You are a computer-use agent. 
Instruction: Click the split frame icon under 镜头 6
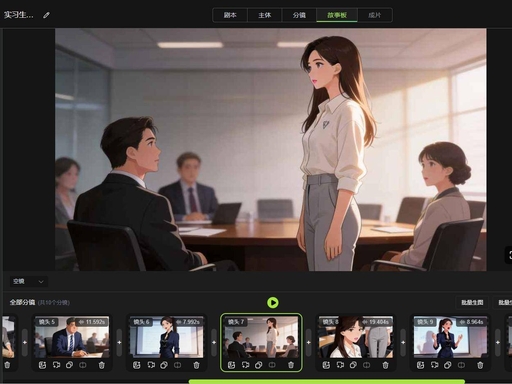tap(177, 365)
